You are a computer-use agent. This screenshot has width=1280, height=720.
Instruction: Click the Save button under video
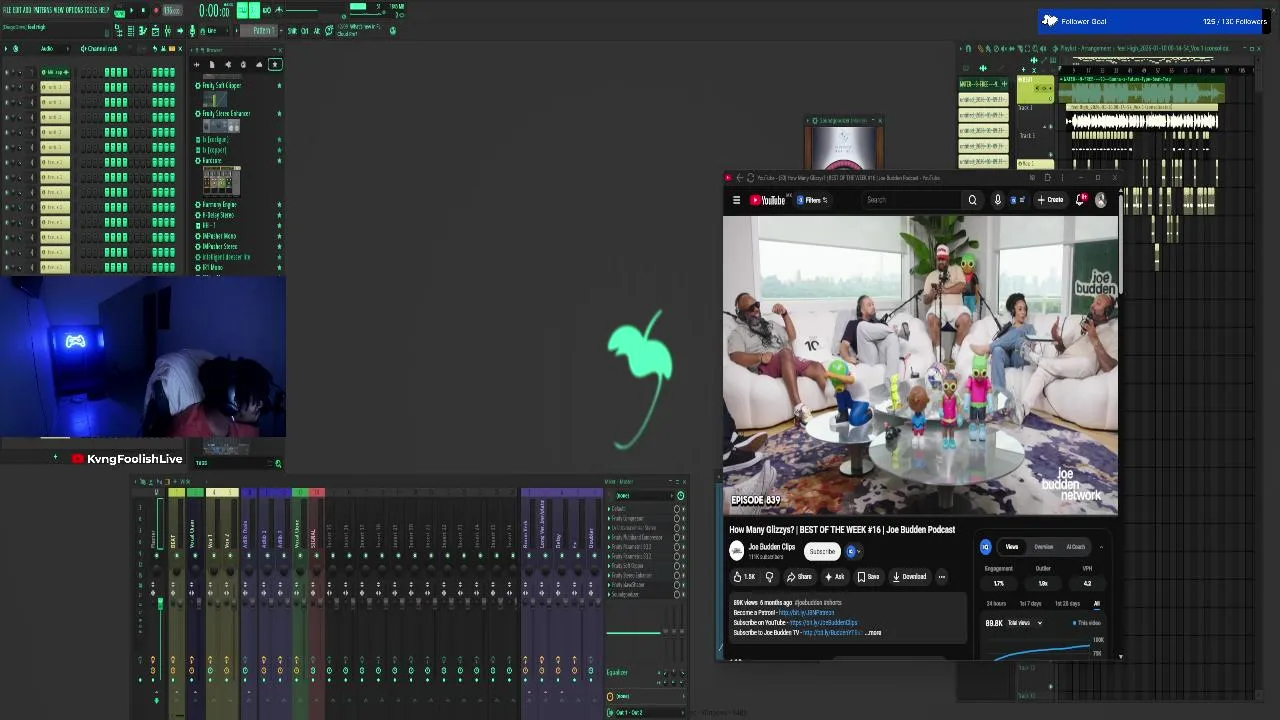point(869,577)
